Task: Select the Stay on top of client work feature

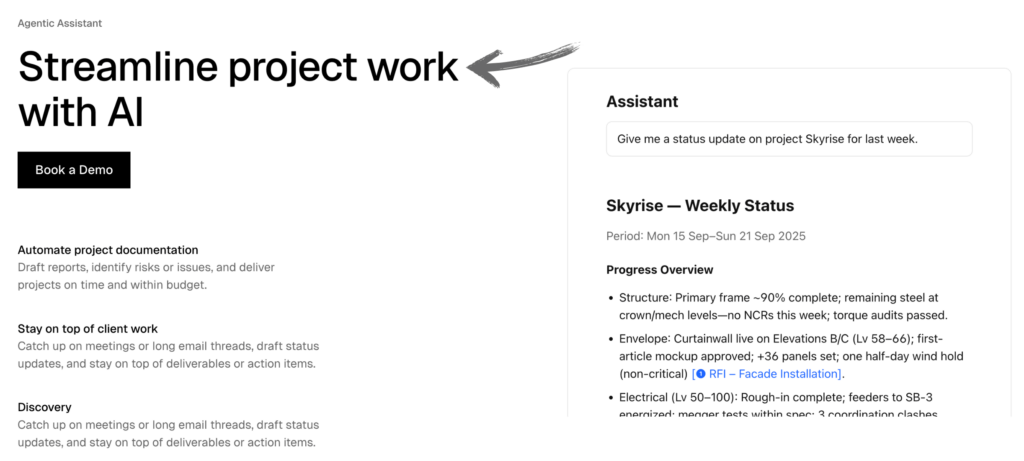Action: (88, 328)
